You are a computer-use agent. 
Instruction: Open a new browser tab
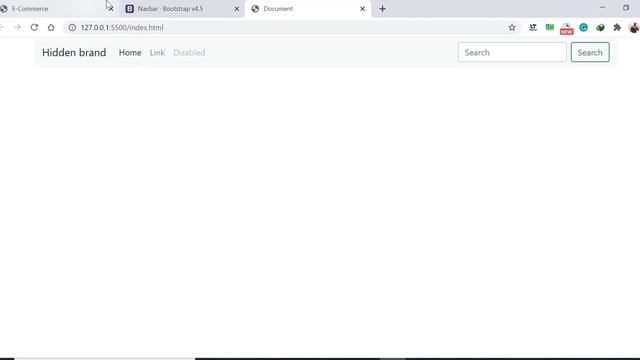pyautogui.click(x=382, y=9)
